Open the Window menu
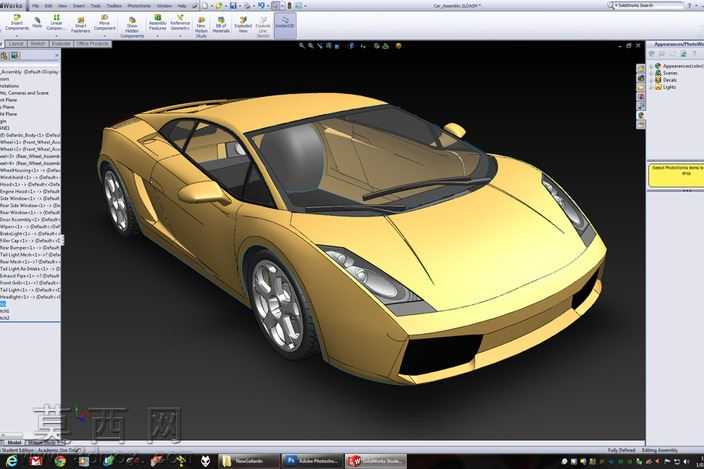The width and height of the screenshot is (704, 469). (164, 6)
